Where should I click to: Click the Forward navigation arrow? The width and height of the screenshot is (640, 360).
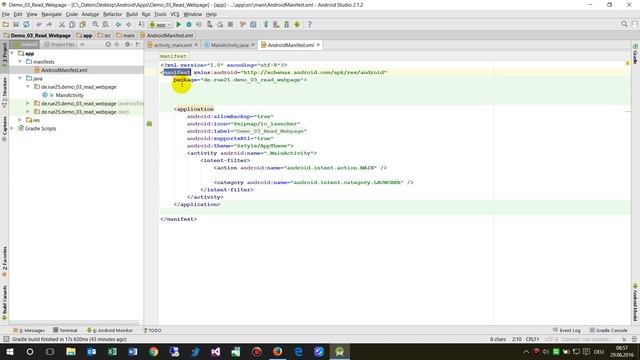pos(128,24)
